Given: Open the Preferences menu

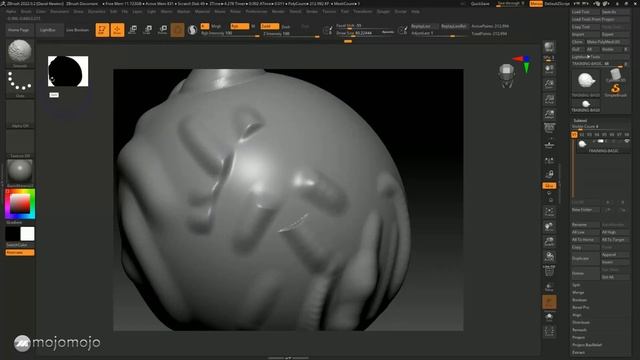Looking at the screenshot, I should (256, 11).
